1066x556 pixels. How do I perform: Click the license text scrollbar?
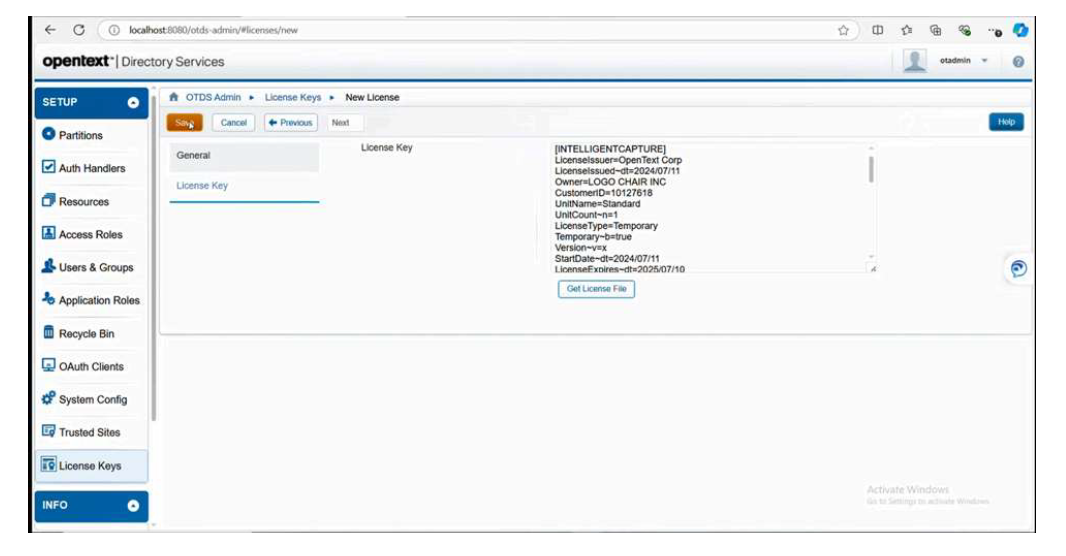tap(871, 169)
